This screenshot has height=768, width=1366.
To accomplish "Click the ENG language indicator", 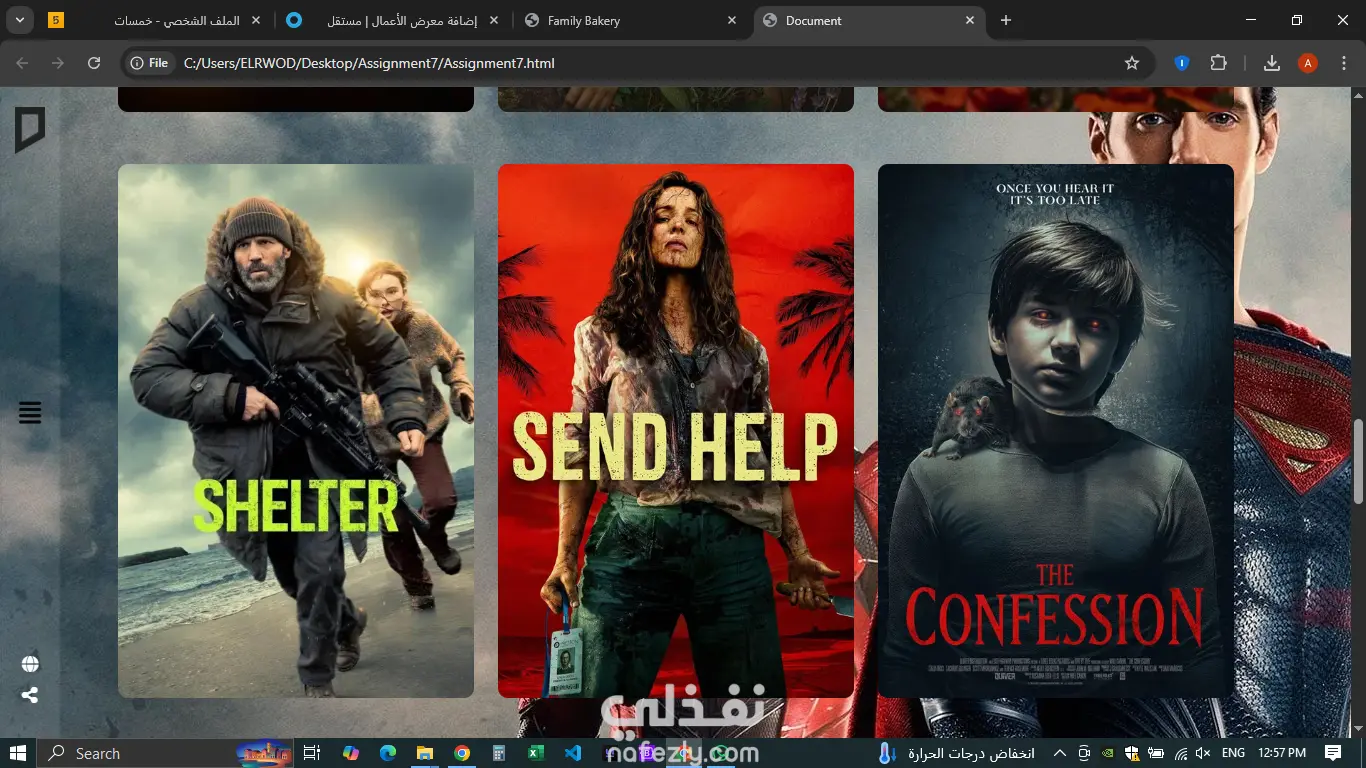I will 1234,753.
